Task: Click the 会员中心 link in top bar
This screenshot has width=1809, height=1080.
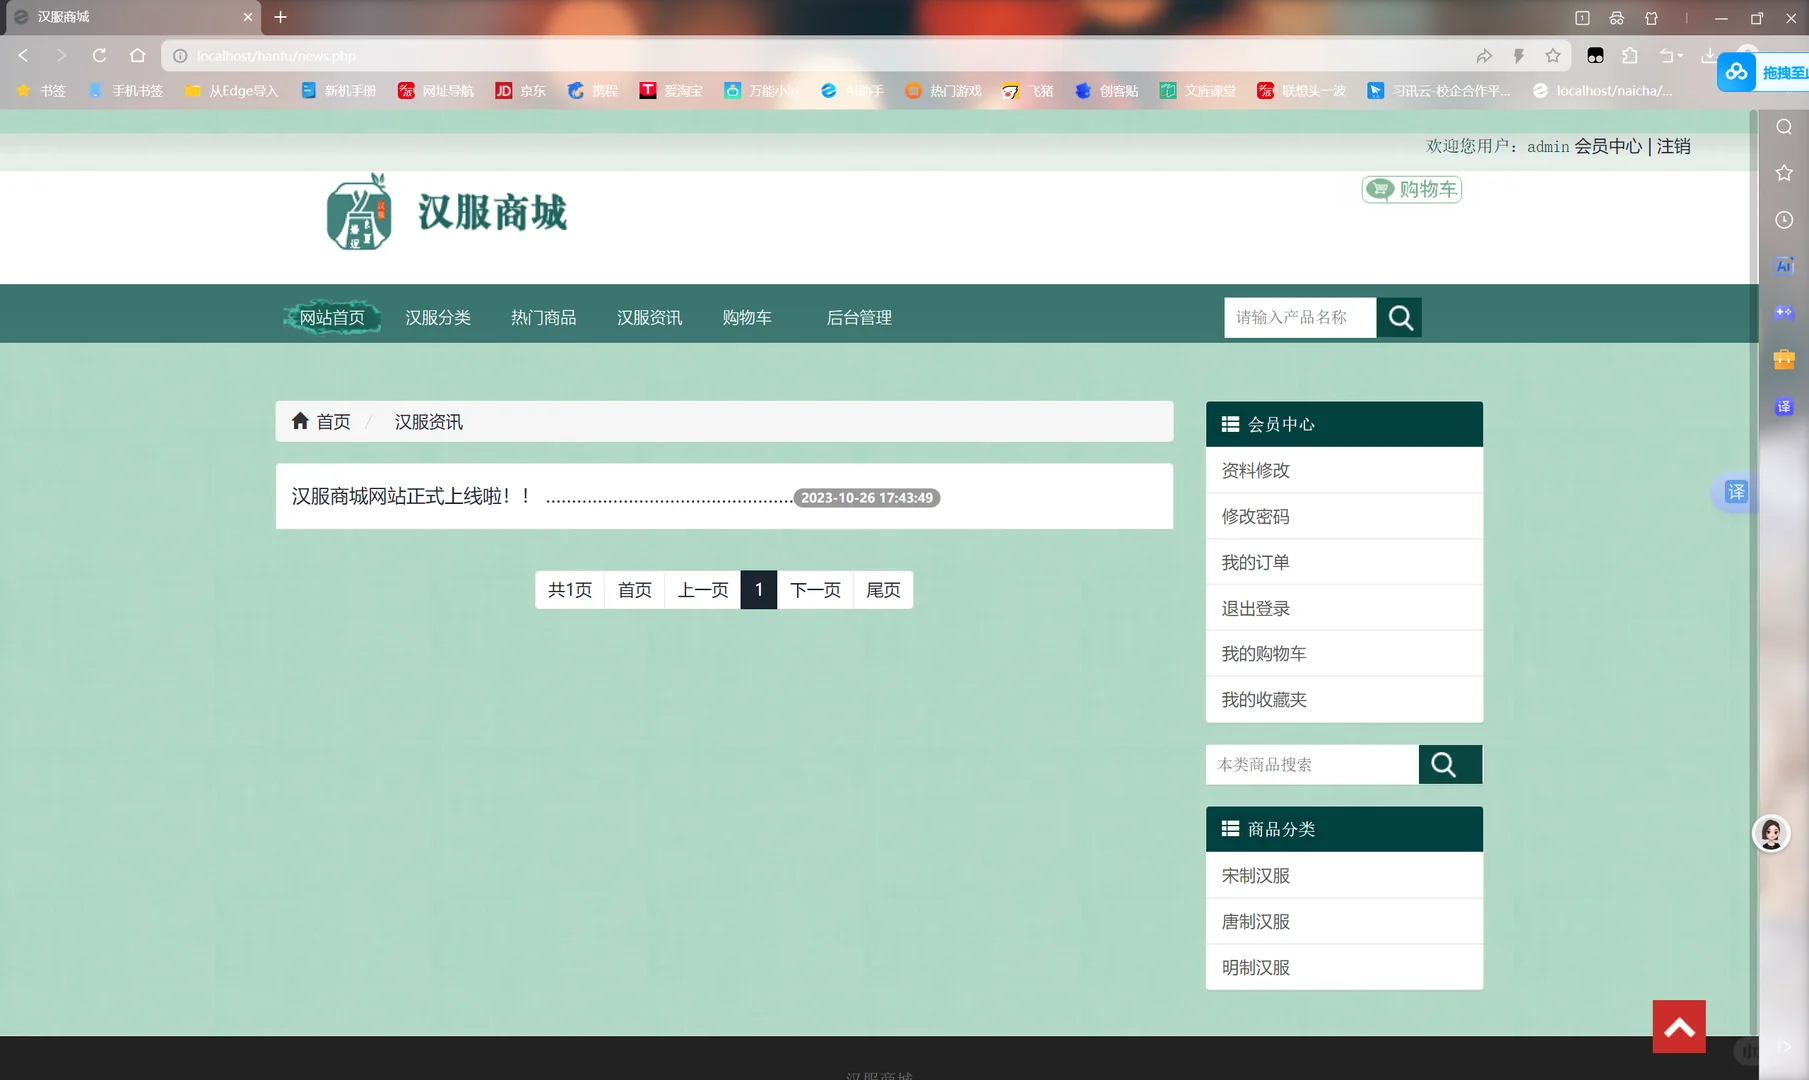Action: click(x=1608, y=146)
